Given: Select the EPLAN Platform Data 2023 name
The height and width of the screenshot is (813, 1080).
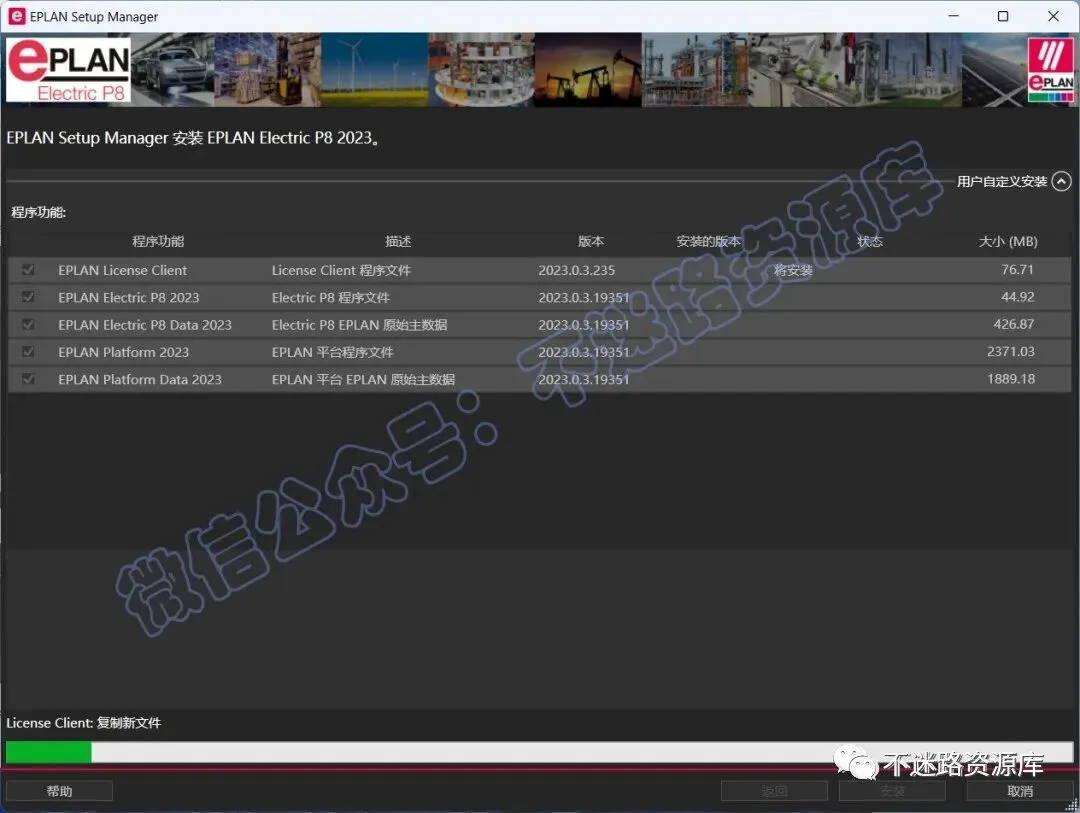Looking at the screenshot, I should click(x=140, y=379).
